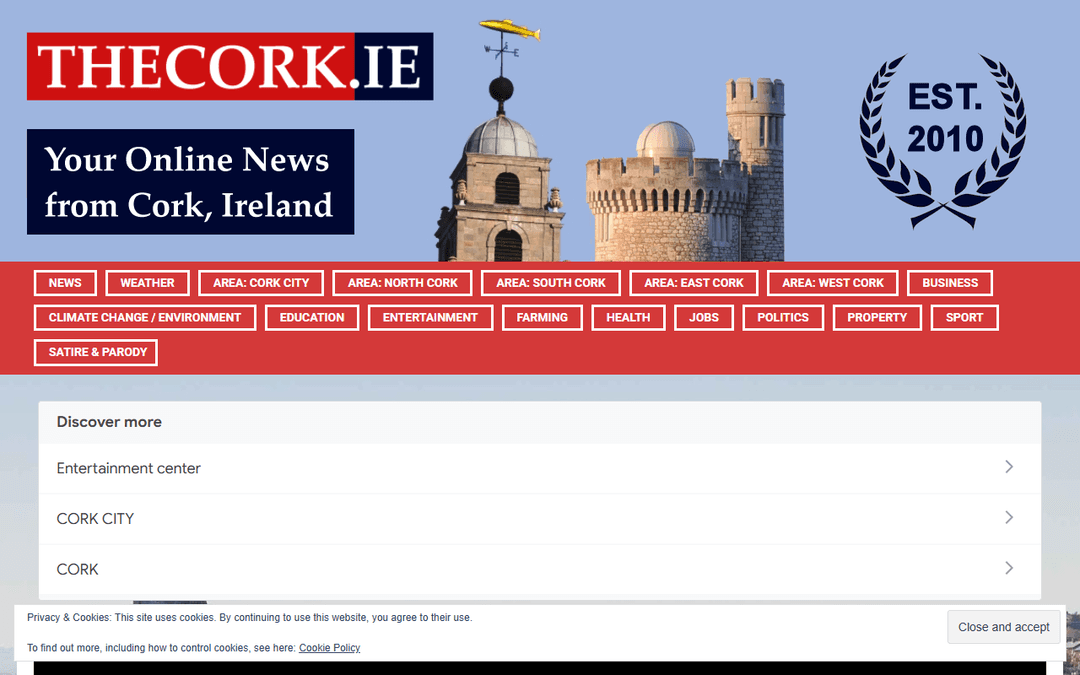
Task: Open AREA: CORK CITY category
Action: coord(261,283)
